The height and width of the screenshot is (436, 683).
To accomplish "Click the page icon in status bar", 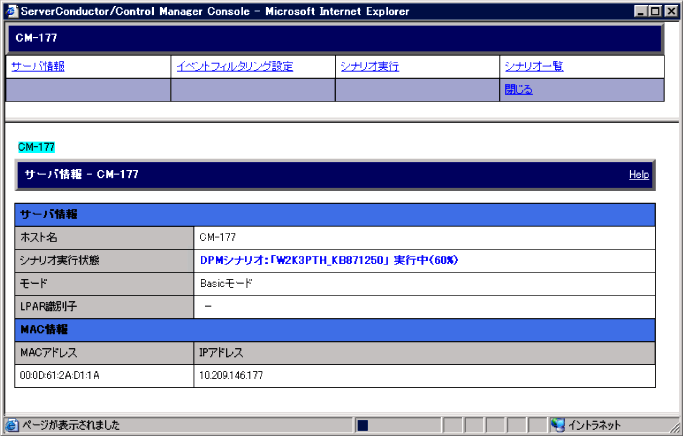I will 11,425.
